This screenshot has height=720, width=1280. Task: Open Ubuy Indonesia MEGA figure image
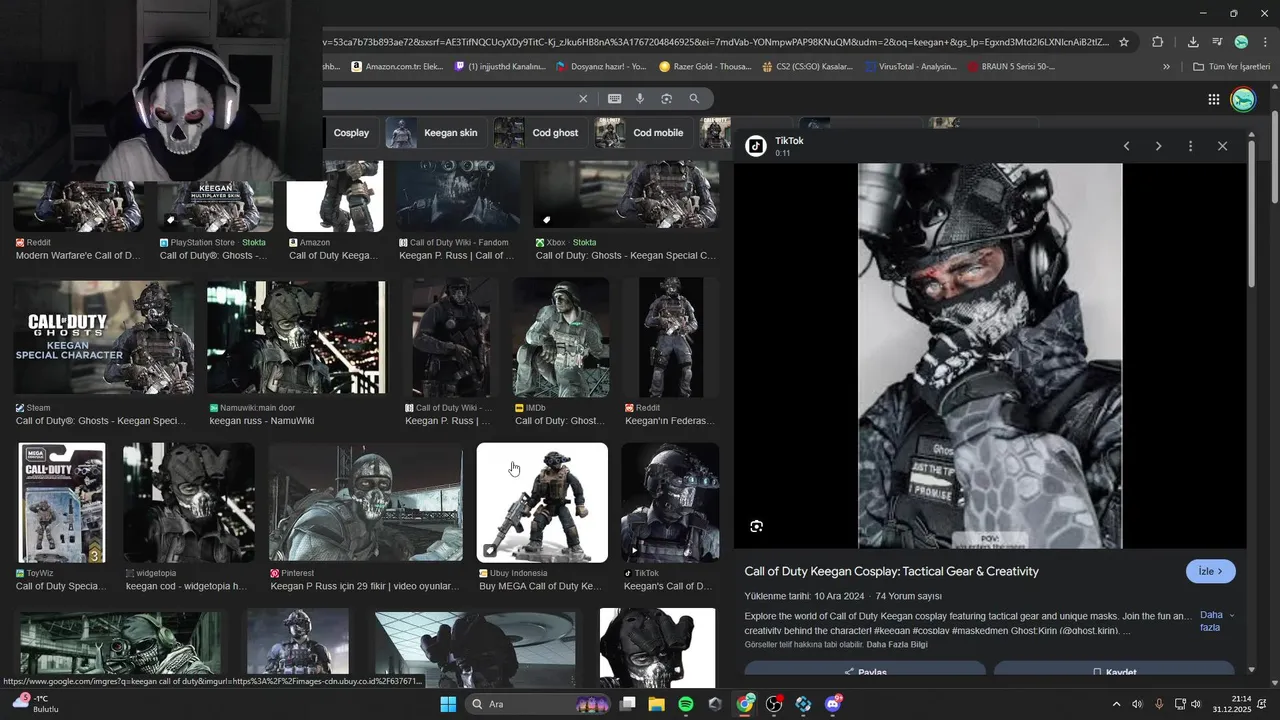(x=542, y=502)
